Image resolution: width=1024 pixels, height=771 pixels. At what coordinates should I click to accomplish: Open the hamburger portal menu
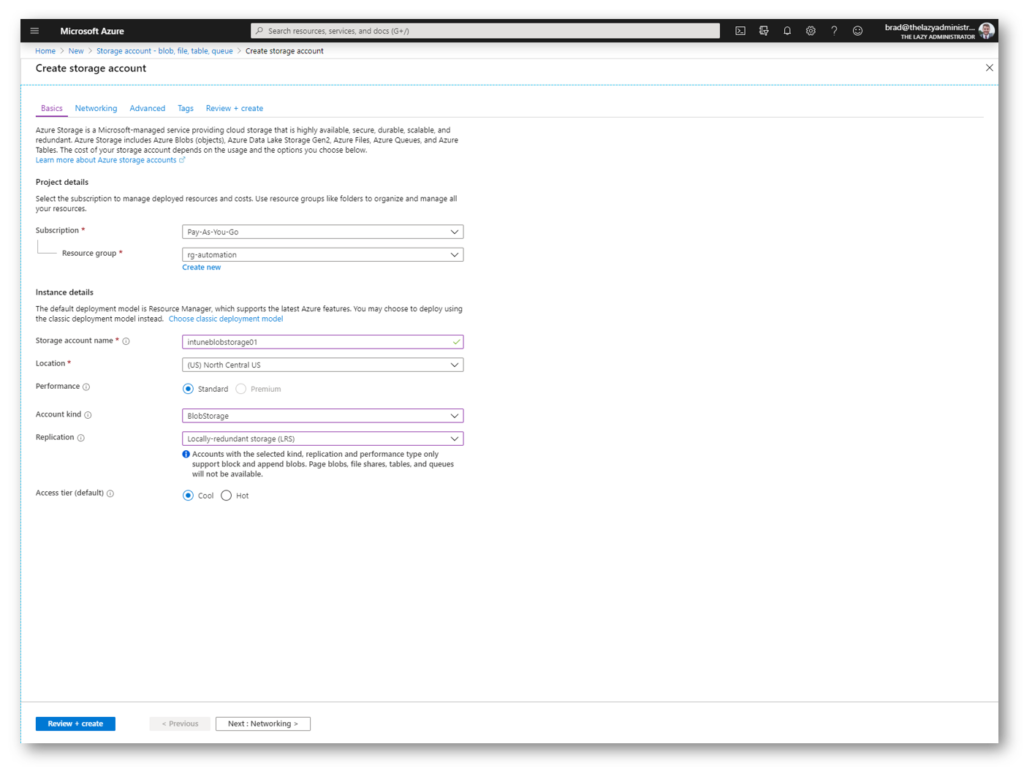pyautogui.click(x=35, y=31)
